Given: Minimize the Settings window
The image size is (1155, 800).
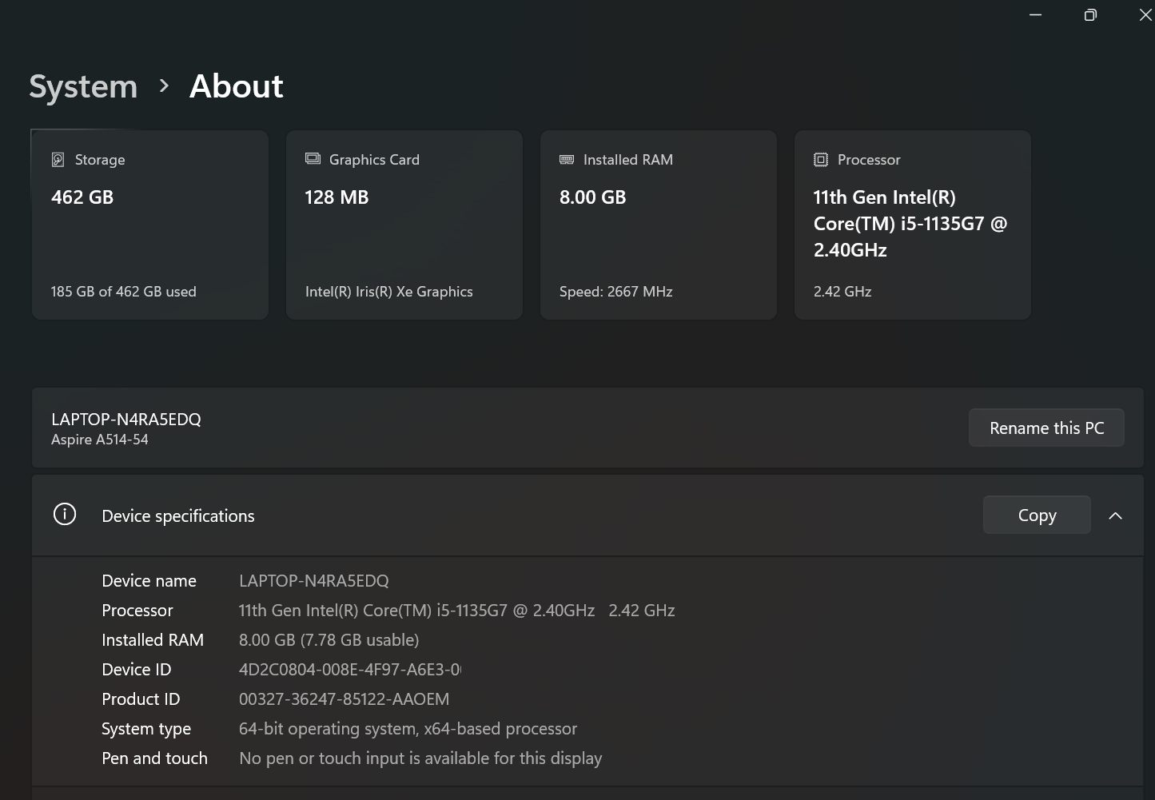Looking at the screenshot, I should (x=1035, y=15).
